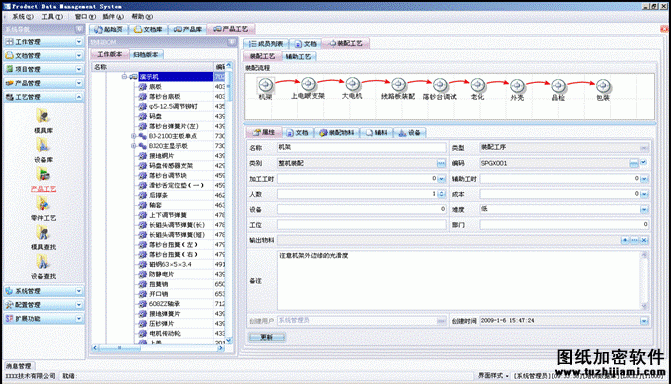The width and height of the screenshot is (671, 384).
Task: Open the 辅助工时 dropdown arrow
Action: pyautogui.click(x=644, y=179)
